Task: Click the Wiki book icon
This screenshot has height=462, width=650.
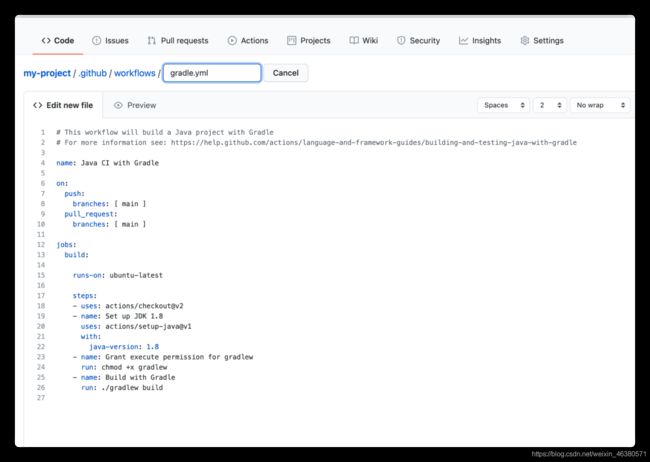Action: tap(354, 41)
